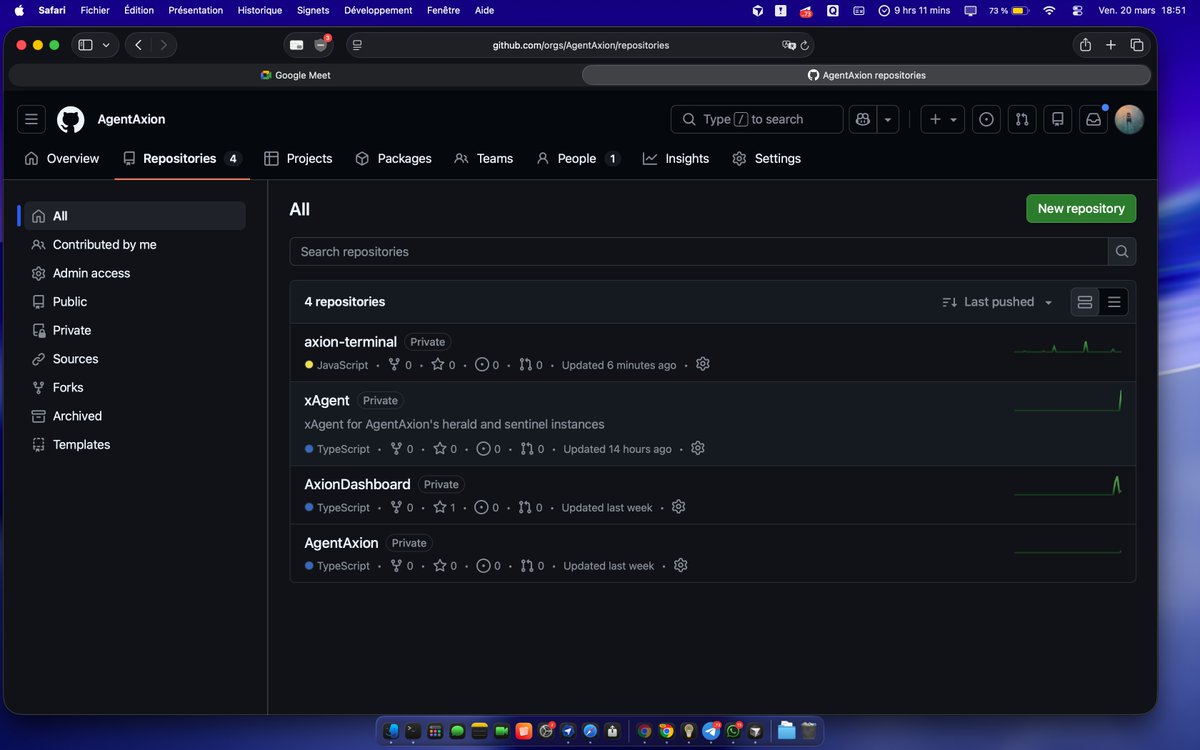Open the Copilot chat icon
The width and height of the screenshot is (1200, 750).
(862, 119)
